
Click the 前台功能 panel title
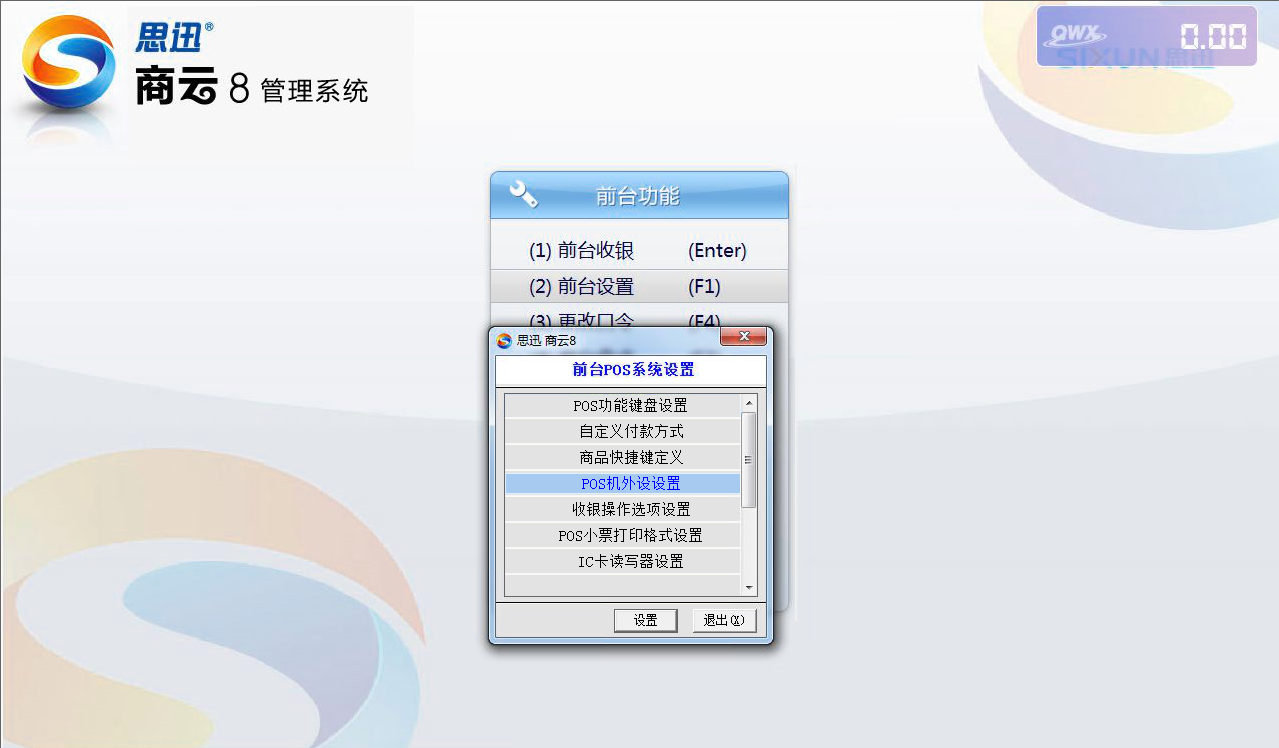coord(638,196)
